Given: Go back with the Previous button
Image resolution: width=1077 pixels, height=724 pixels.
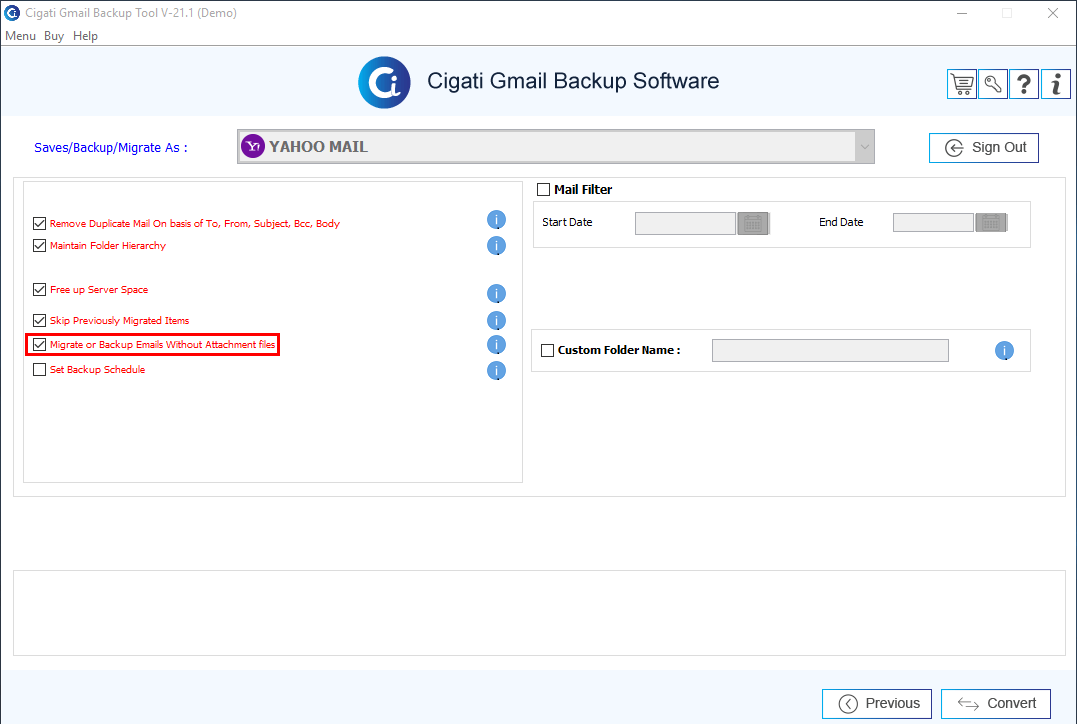Looking at the screenshot, I should pos(877,703).
